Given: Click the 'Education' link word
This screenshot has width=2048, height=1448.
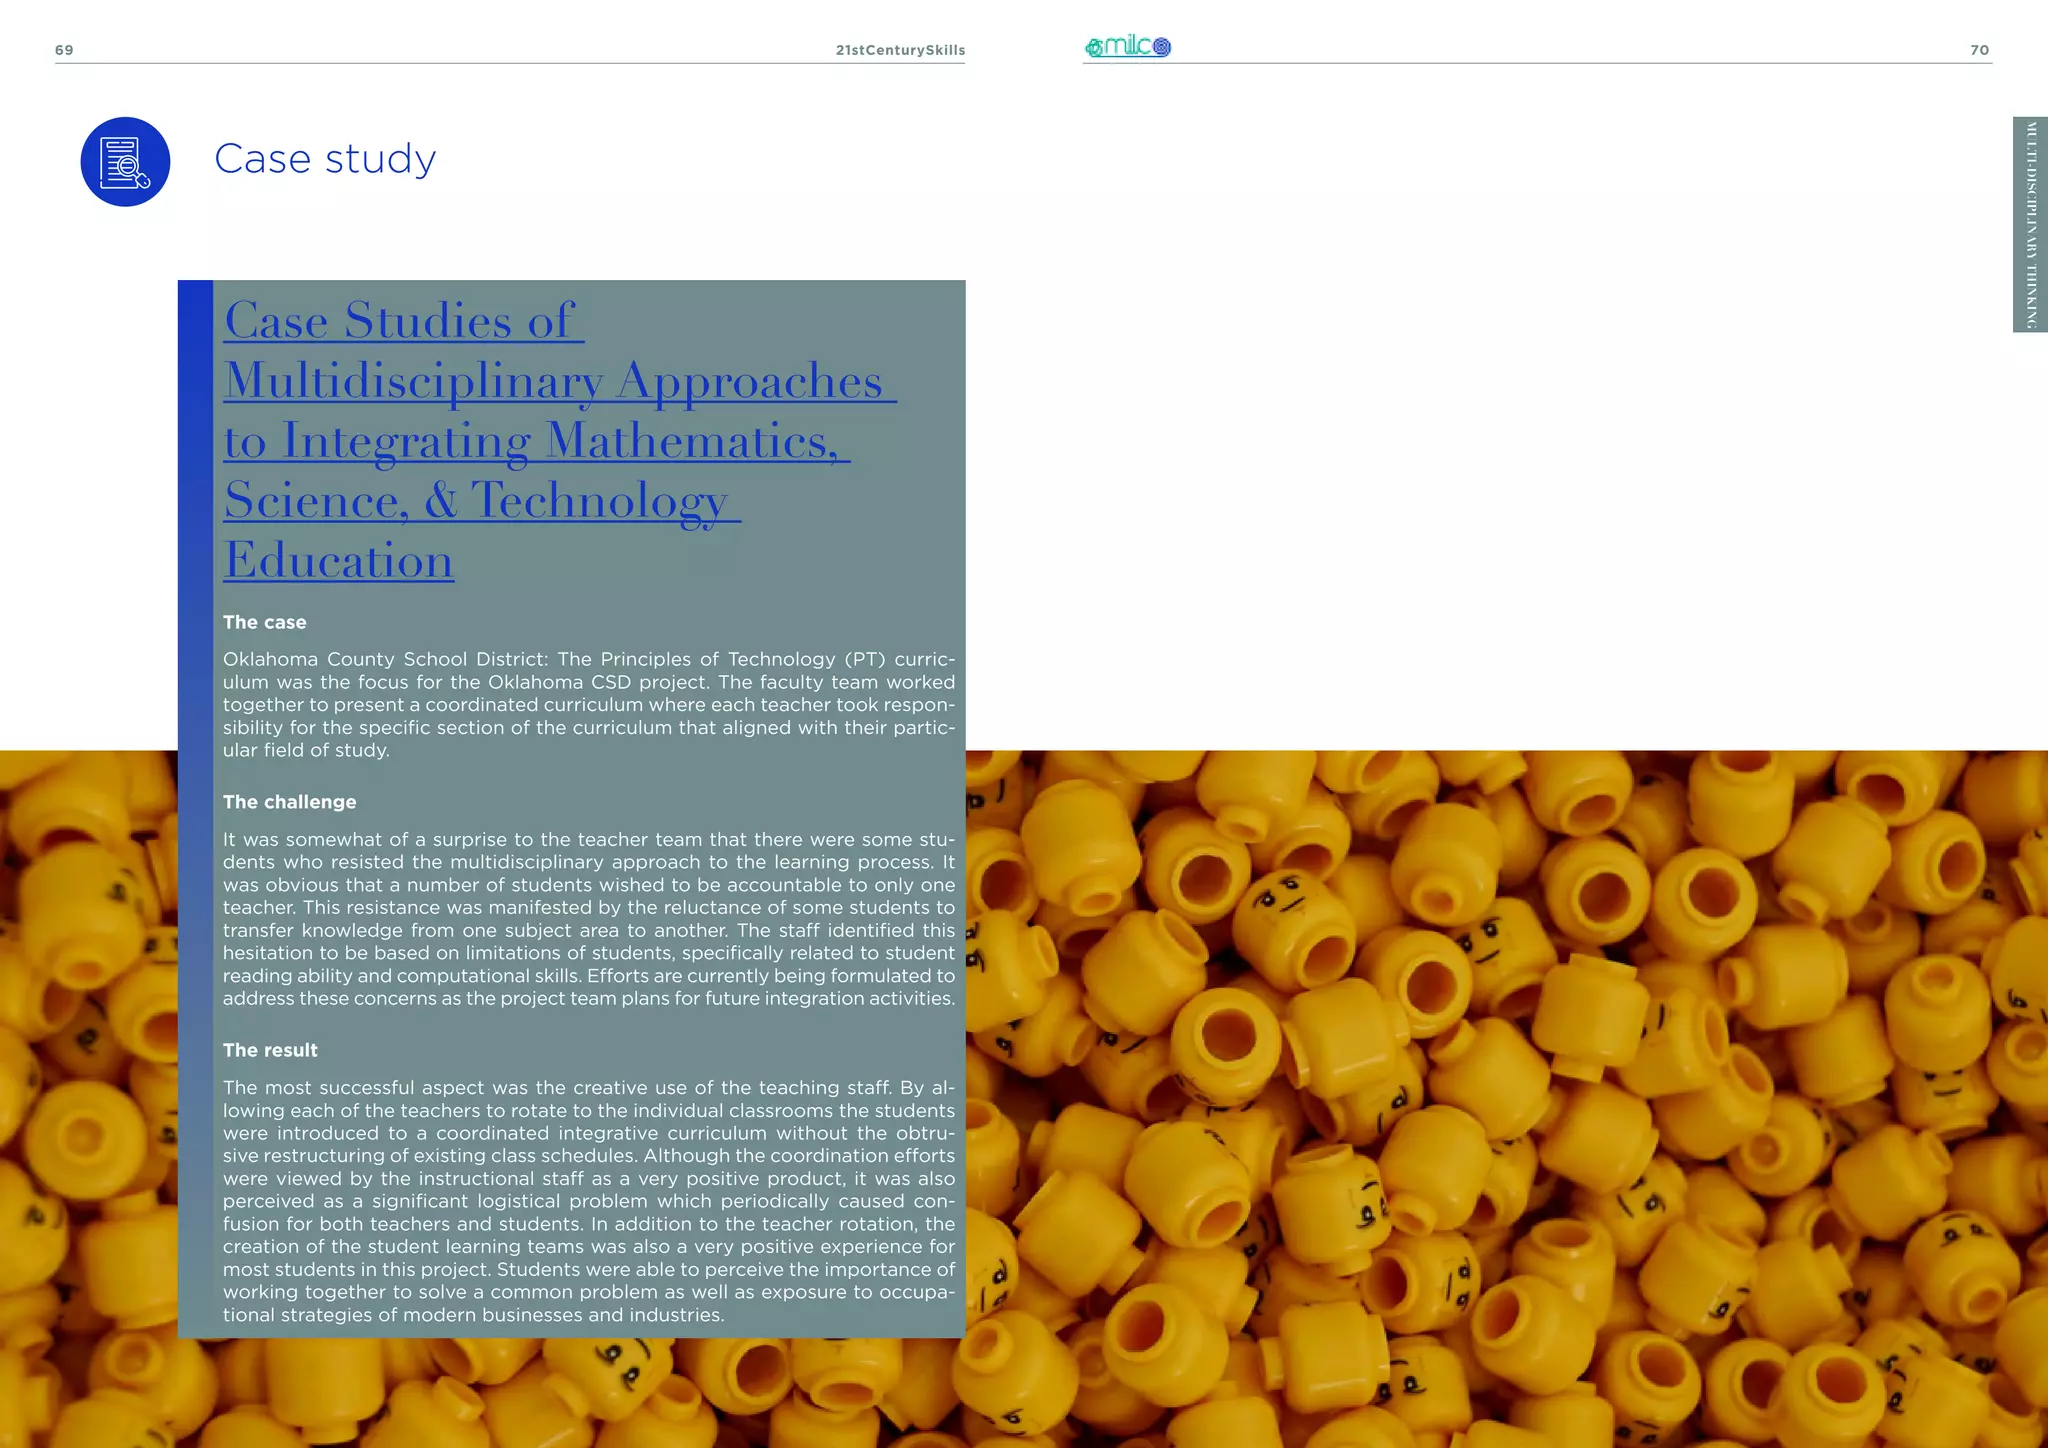Looking at the screenshot, I should click(x=338, y=560).
